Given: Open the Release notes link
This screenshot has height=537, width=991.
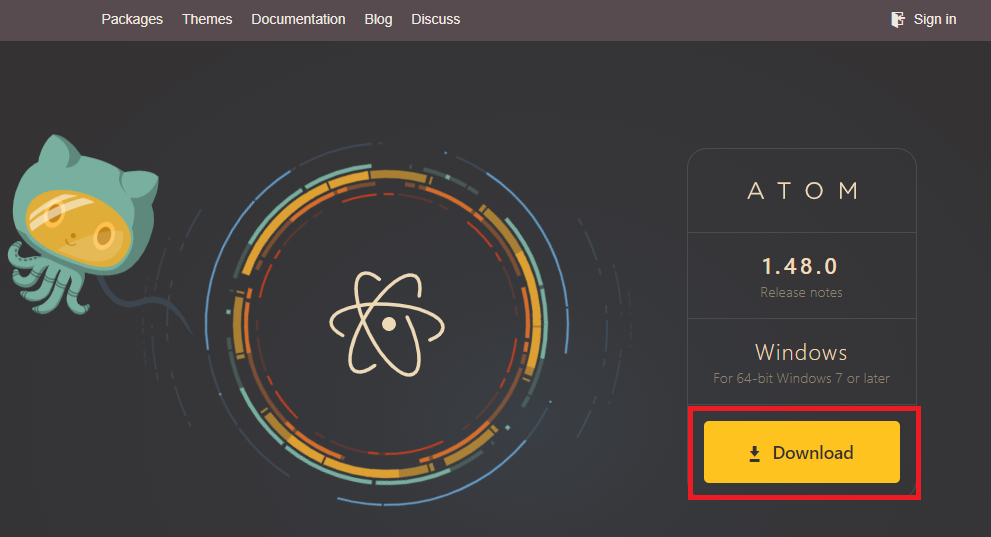Looking at the screenshot, I should coord(801,293).
